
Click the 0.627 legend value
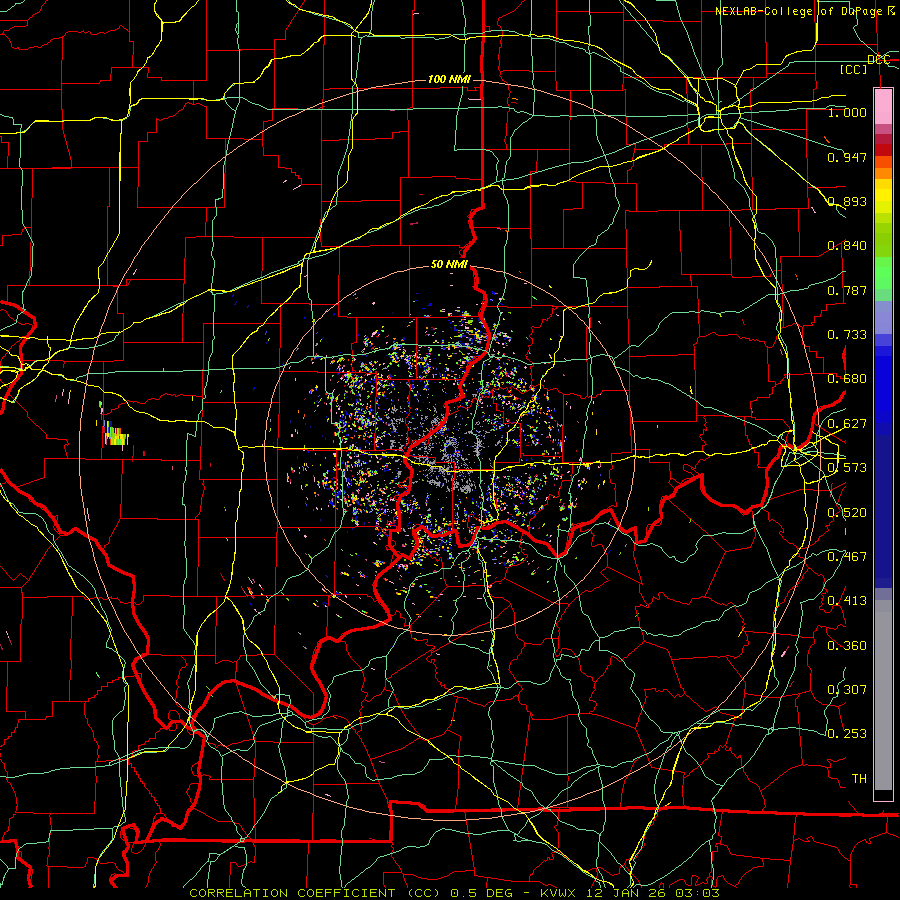point(847,424)
